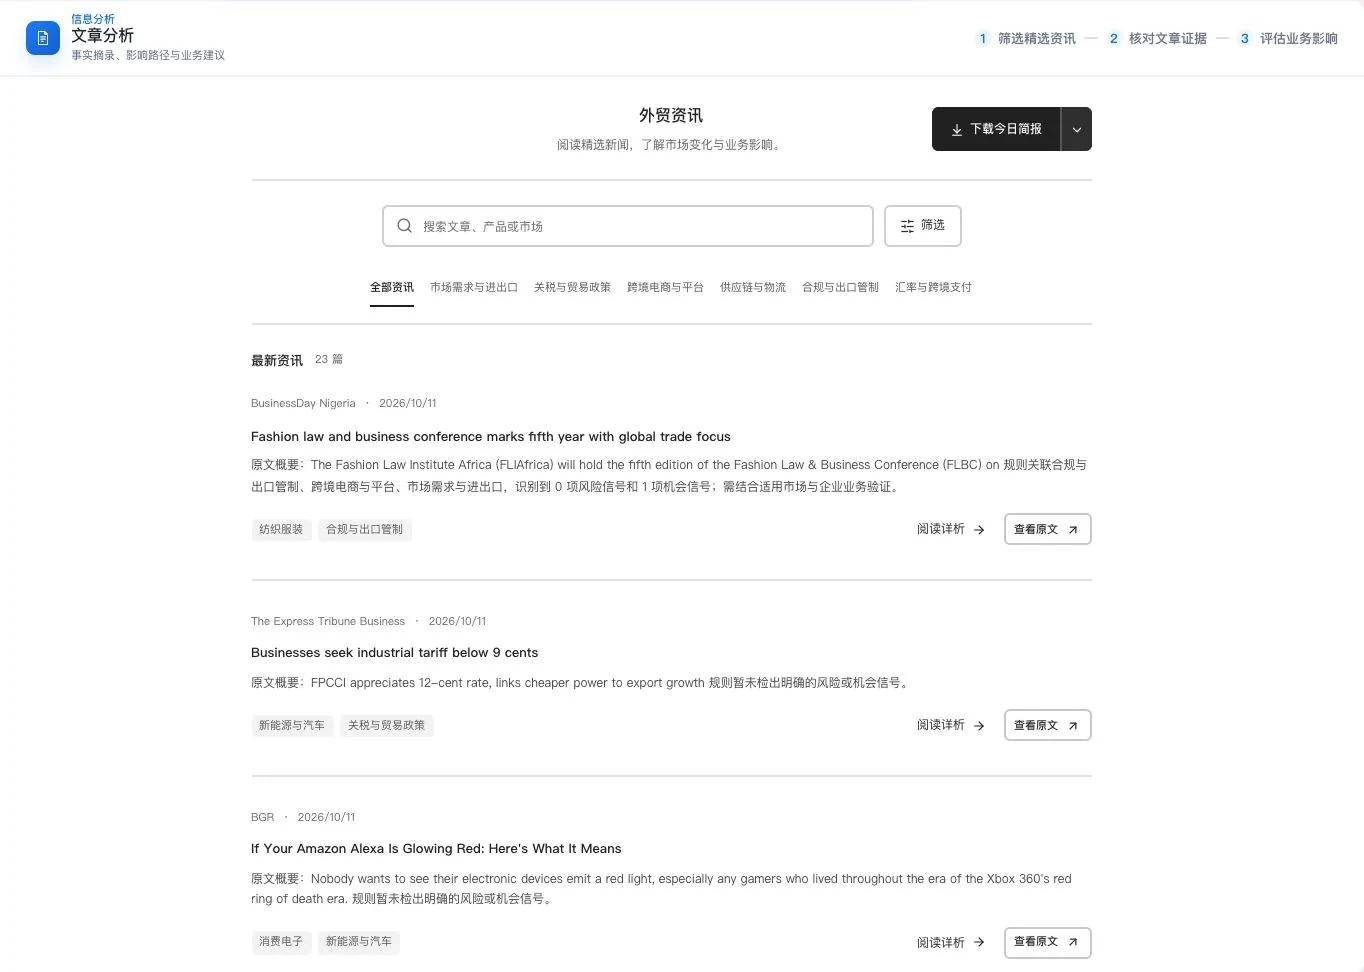The height and width of the screenshot is (972, 1364).
Task: Click 阅读详析 for the Amazon Alexa article
Action: 951,942
